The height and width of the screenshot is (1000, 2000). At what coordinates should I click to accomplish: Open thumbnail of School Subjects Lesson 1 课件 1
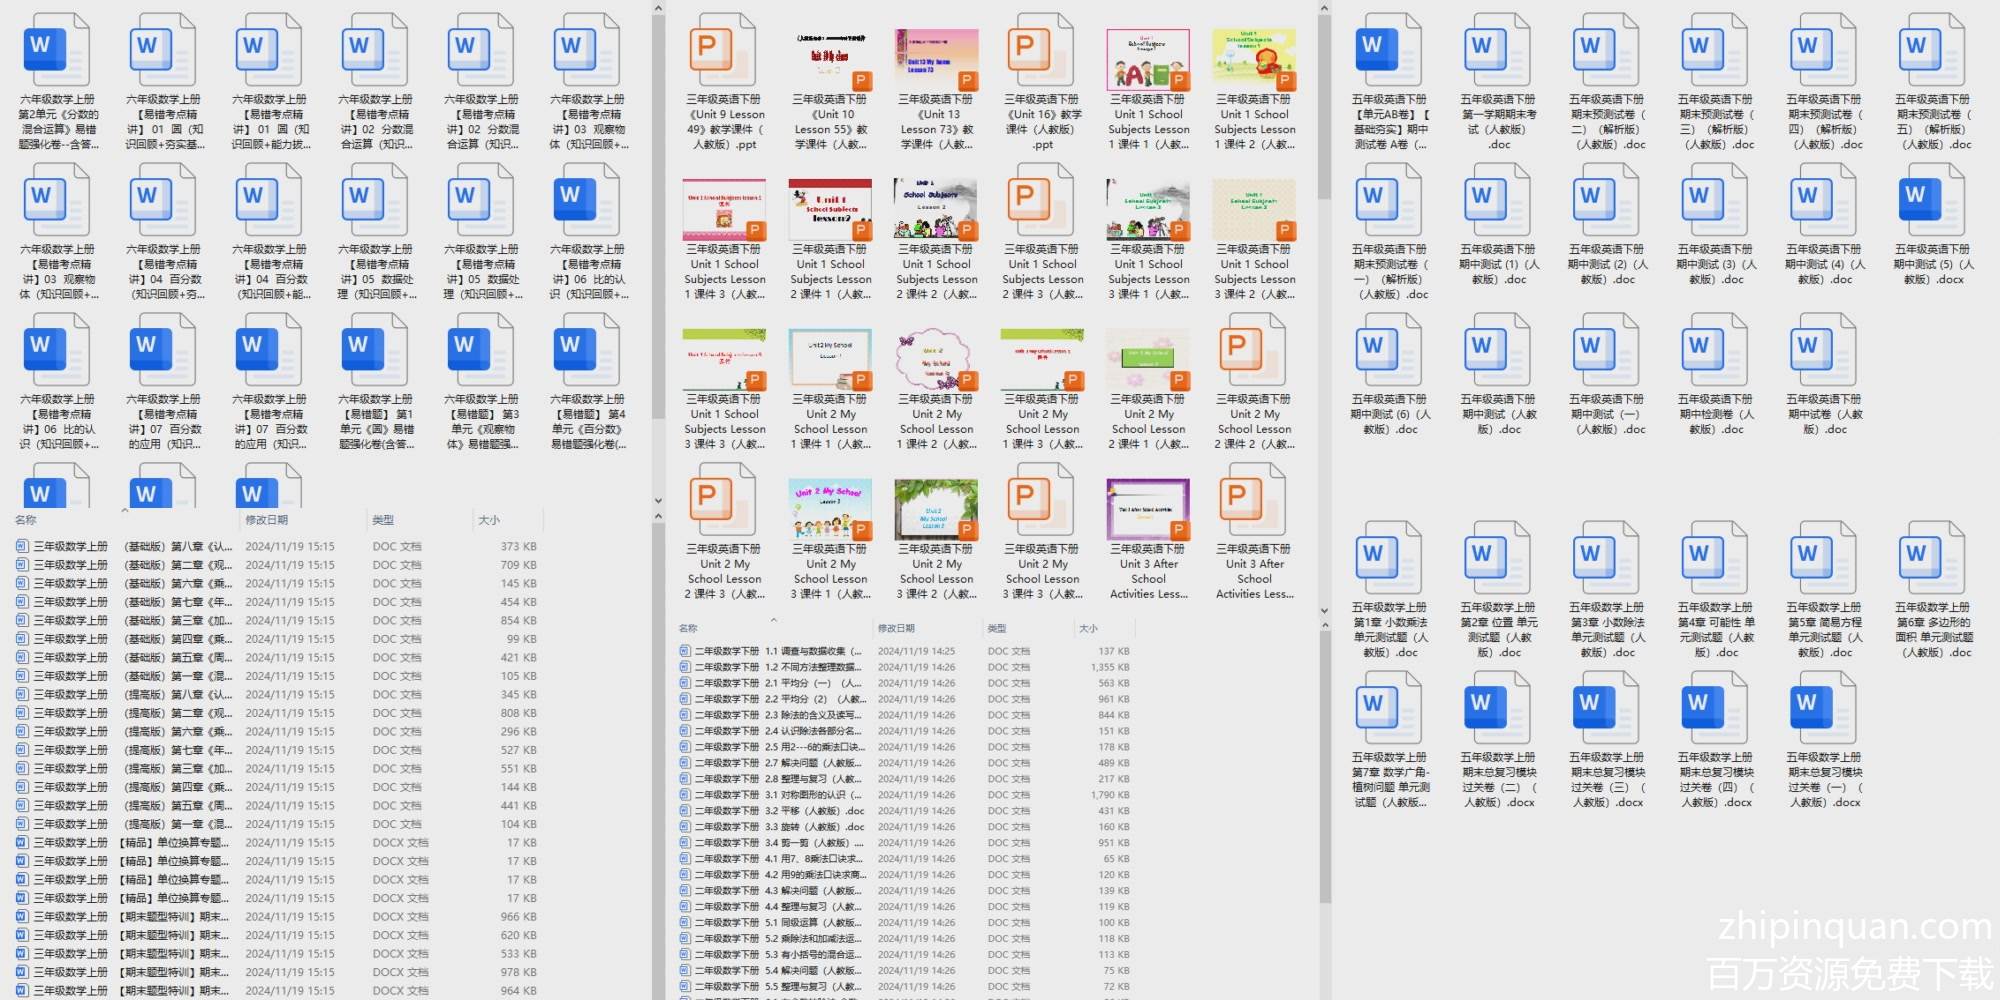(1148, 58)
